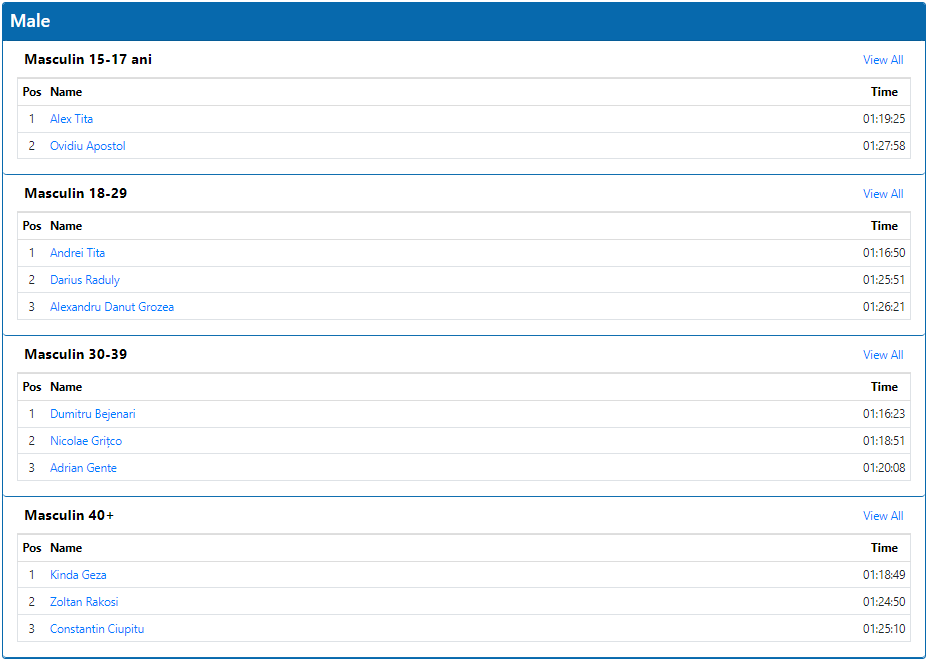Click the Masculin 40+ category heading
Viewport: 928px width, 660px height.
tap(69, 516)
